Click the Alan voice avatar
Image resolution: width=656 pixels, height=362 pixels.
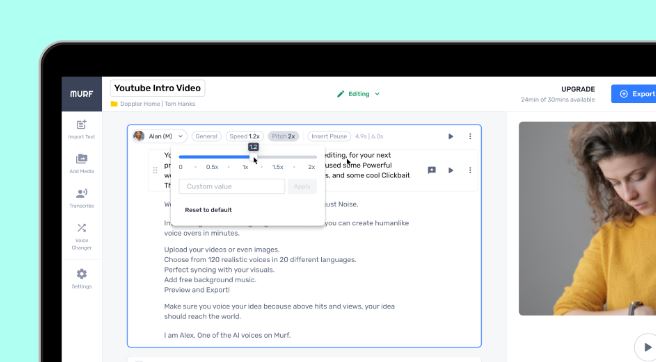pos(139,136)
